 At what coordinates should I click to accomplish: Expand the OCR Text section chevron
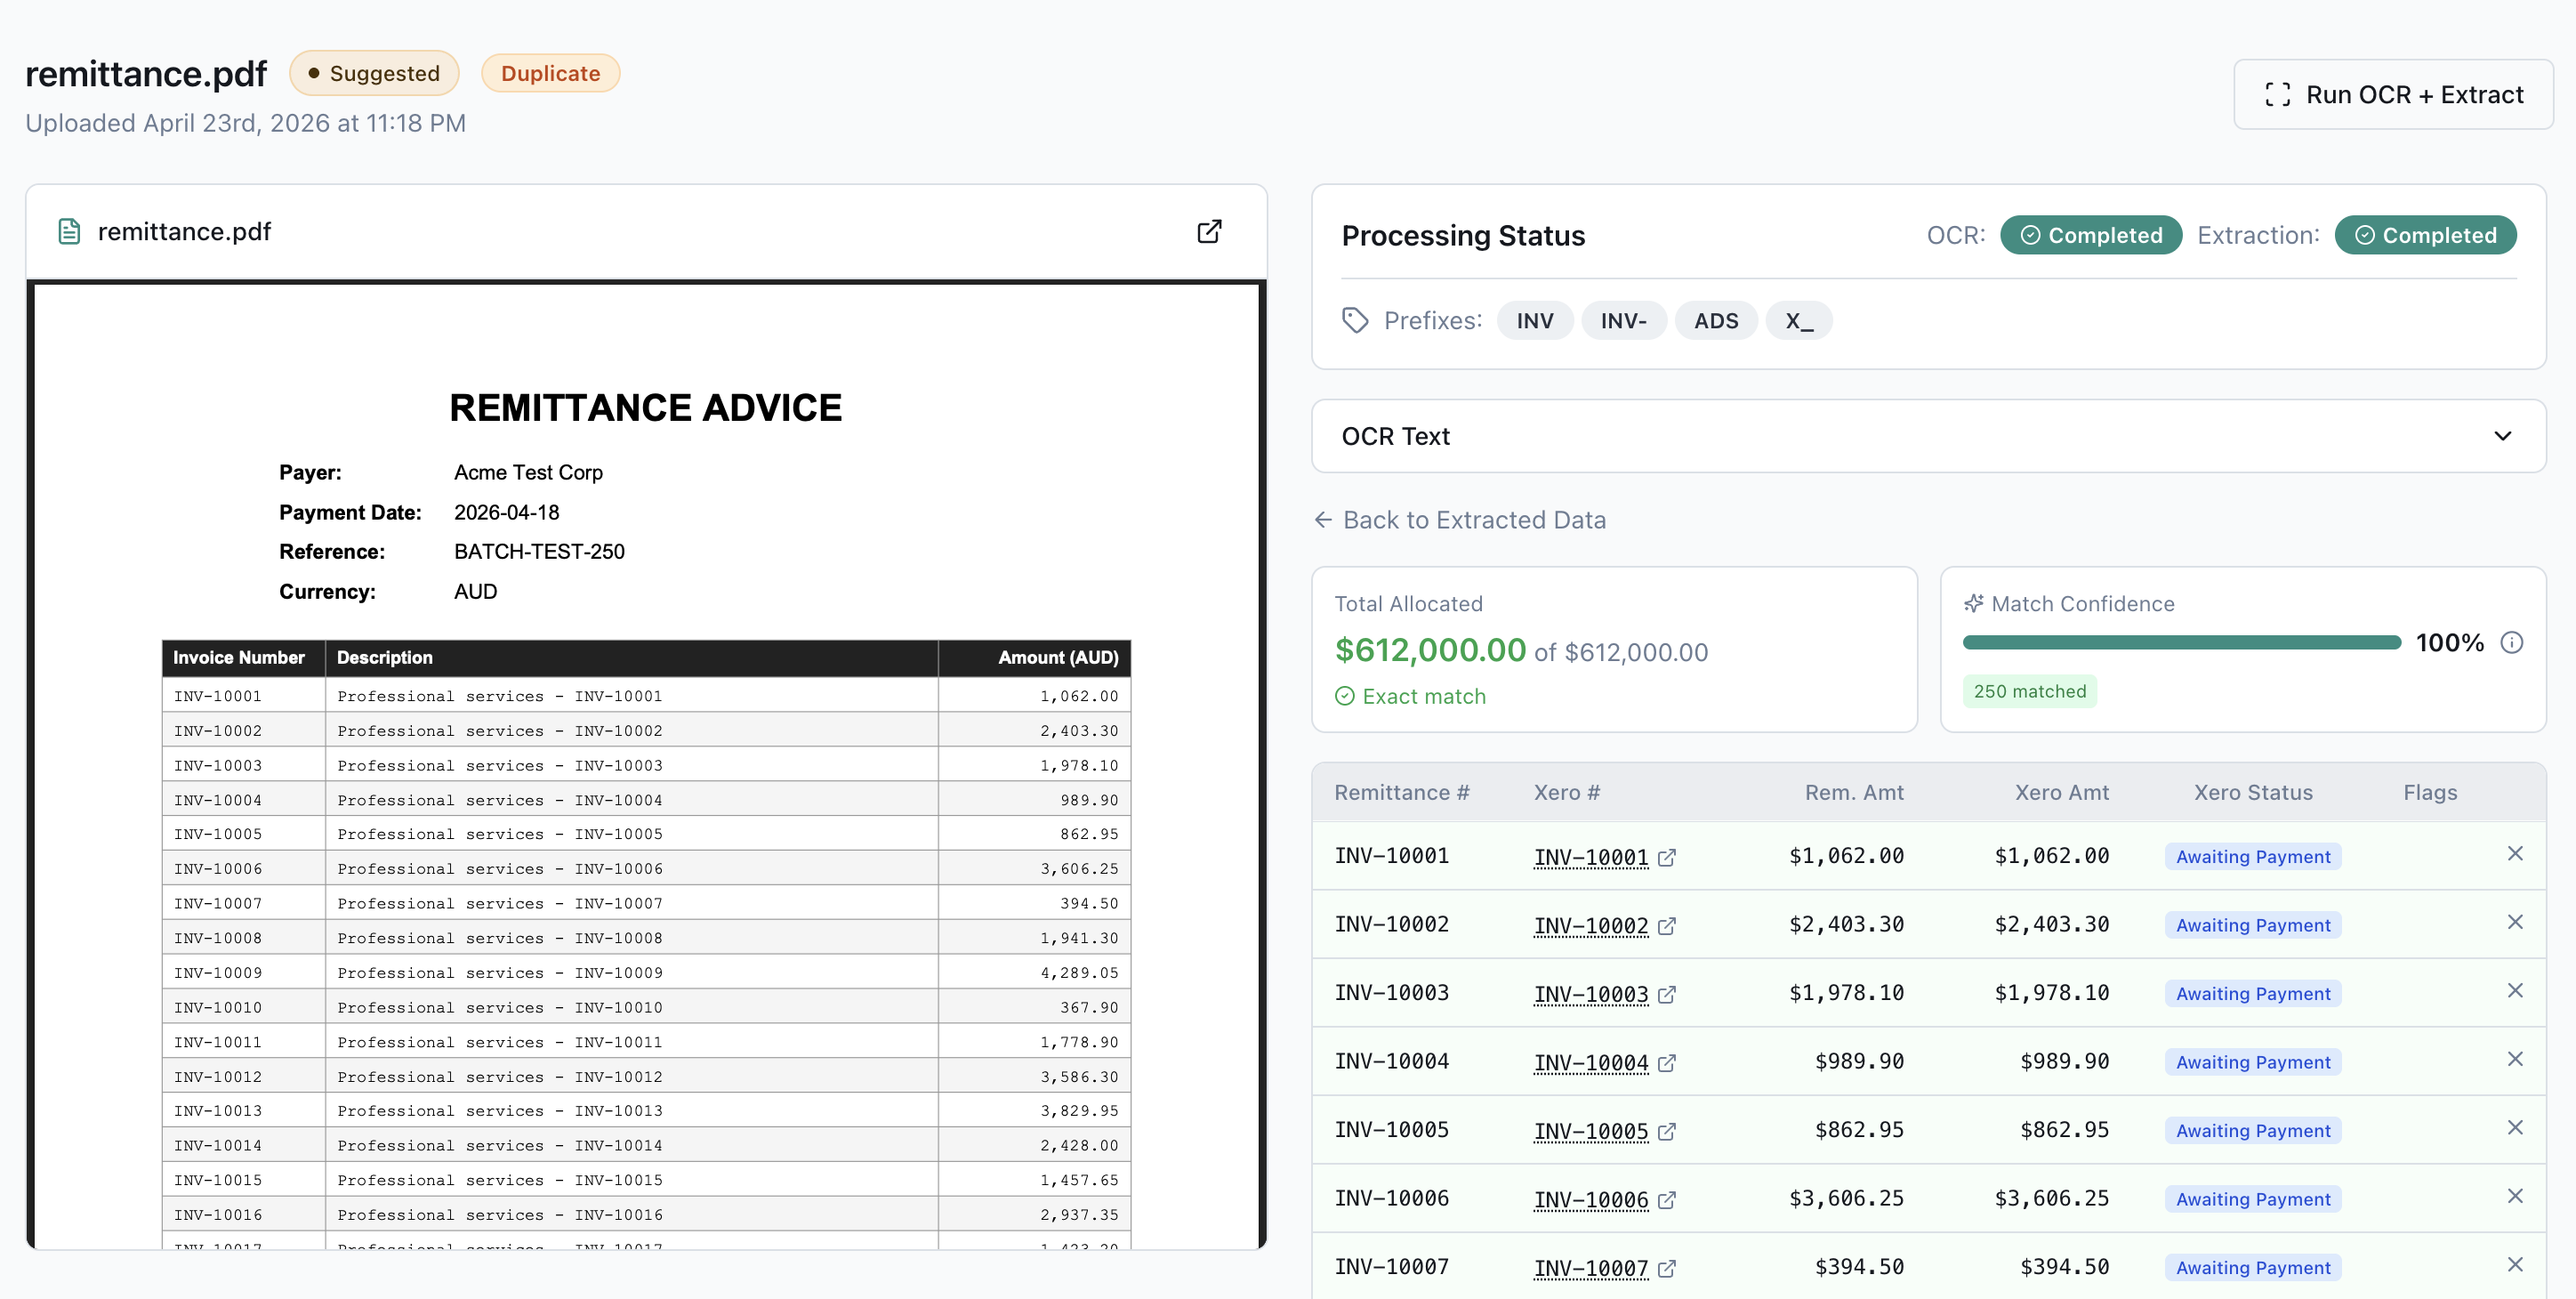[2502, 436]
